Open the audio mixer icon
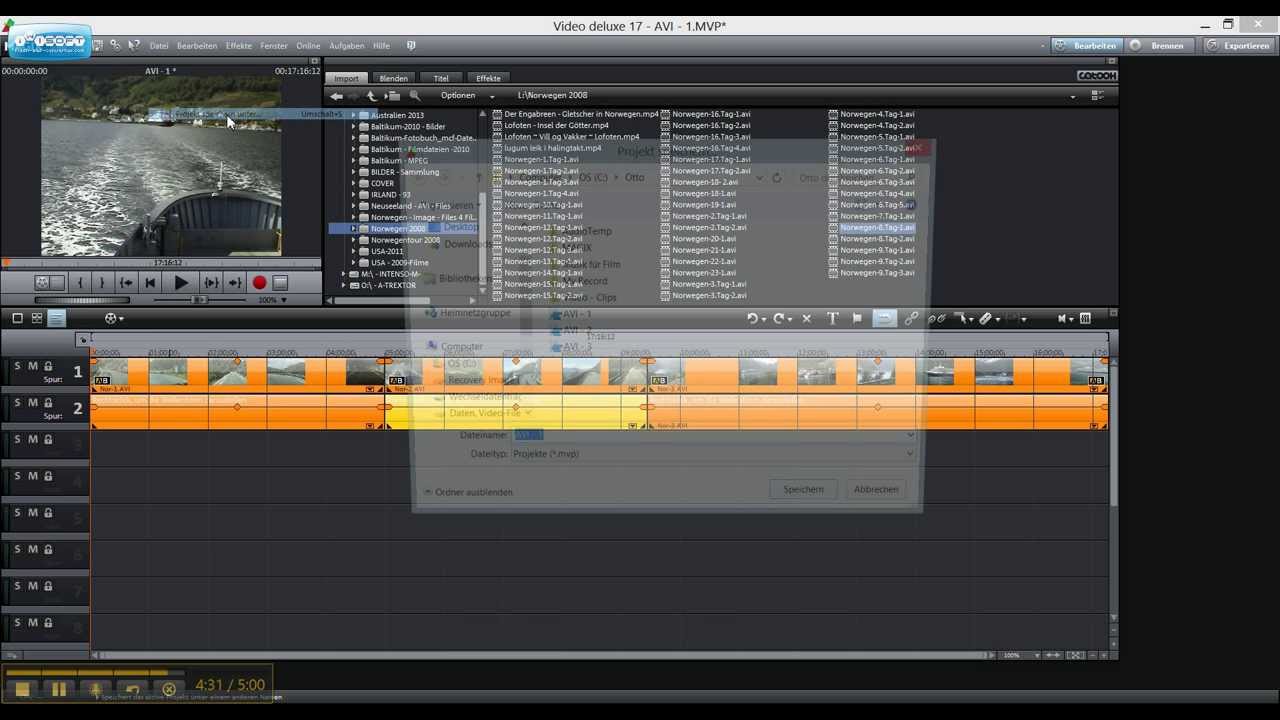The image size is (1280, 720). tap(1085, 318)
